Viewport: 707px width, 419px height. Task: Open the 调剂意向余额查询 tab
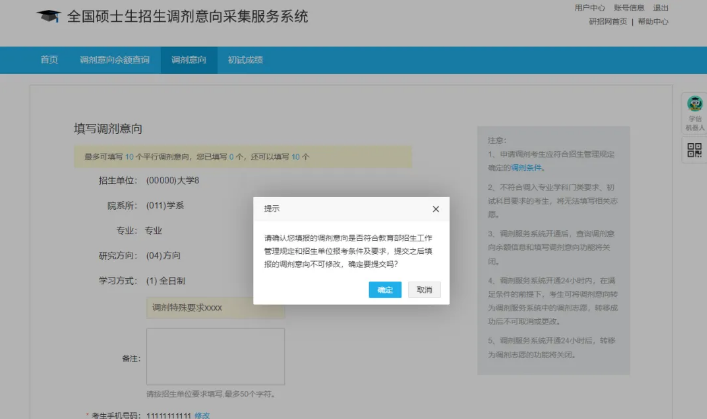tap(114, 60)
